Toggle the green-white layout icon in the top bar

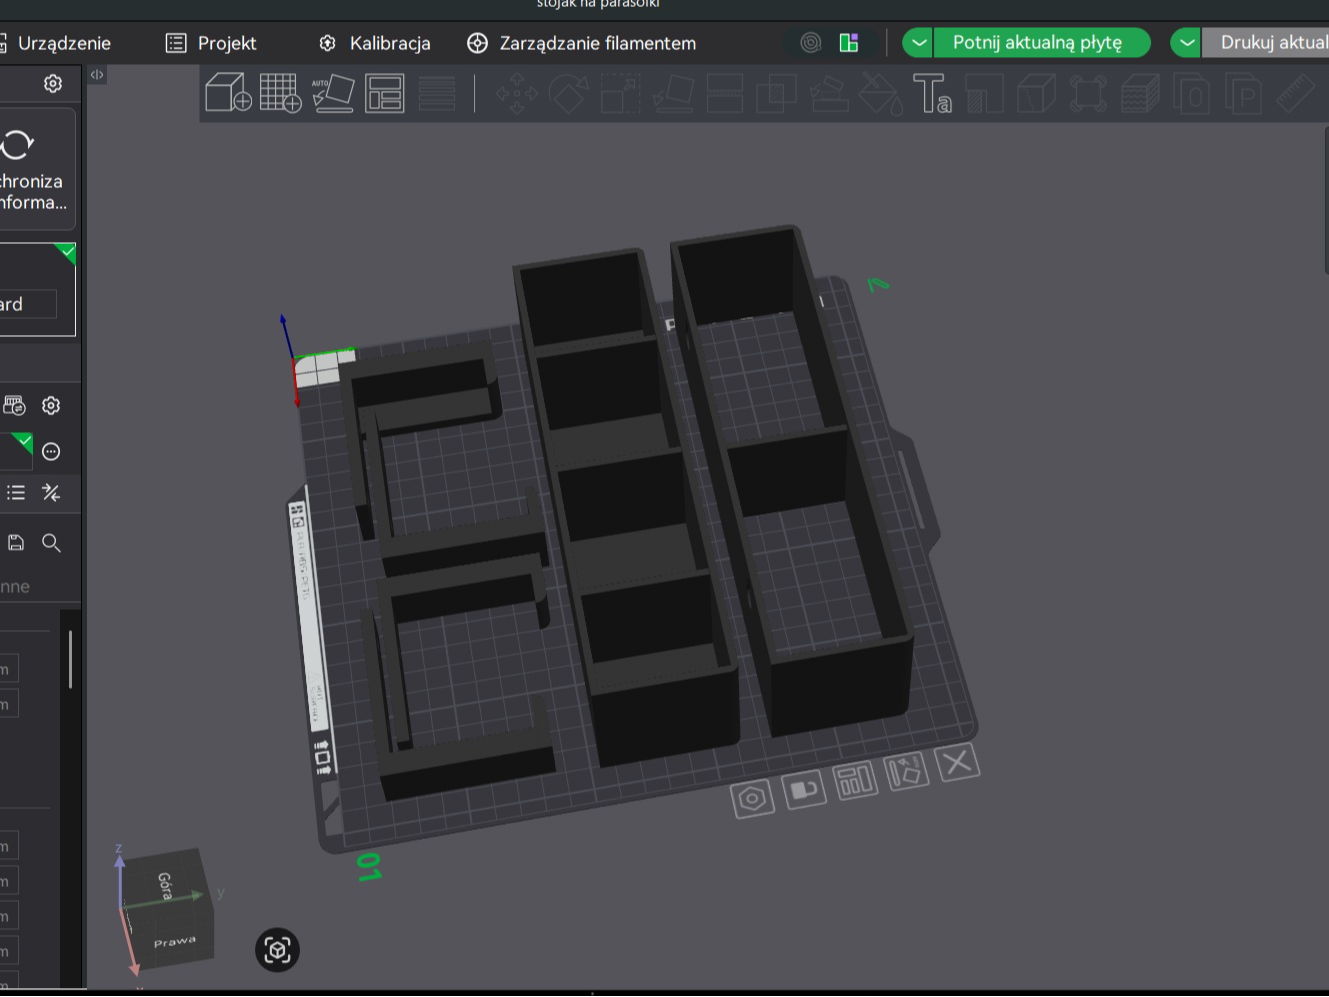pos(849,43)
